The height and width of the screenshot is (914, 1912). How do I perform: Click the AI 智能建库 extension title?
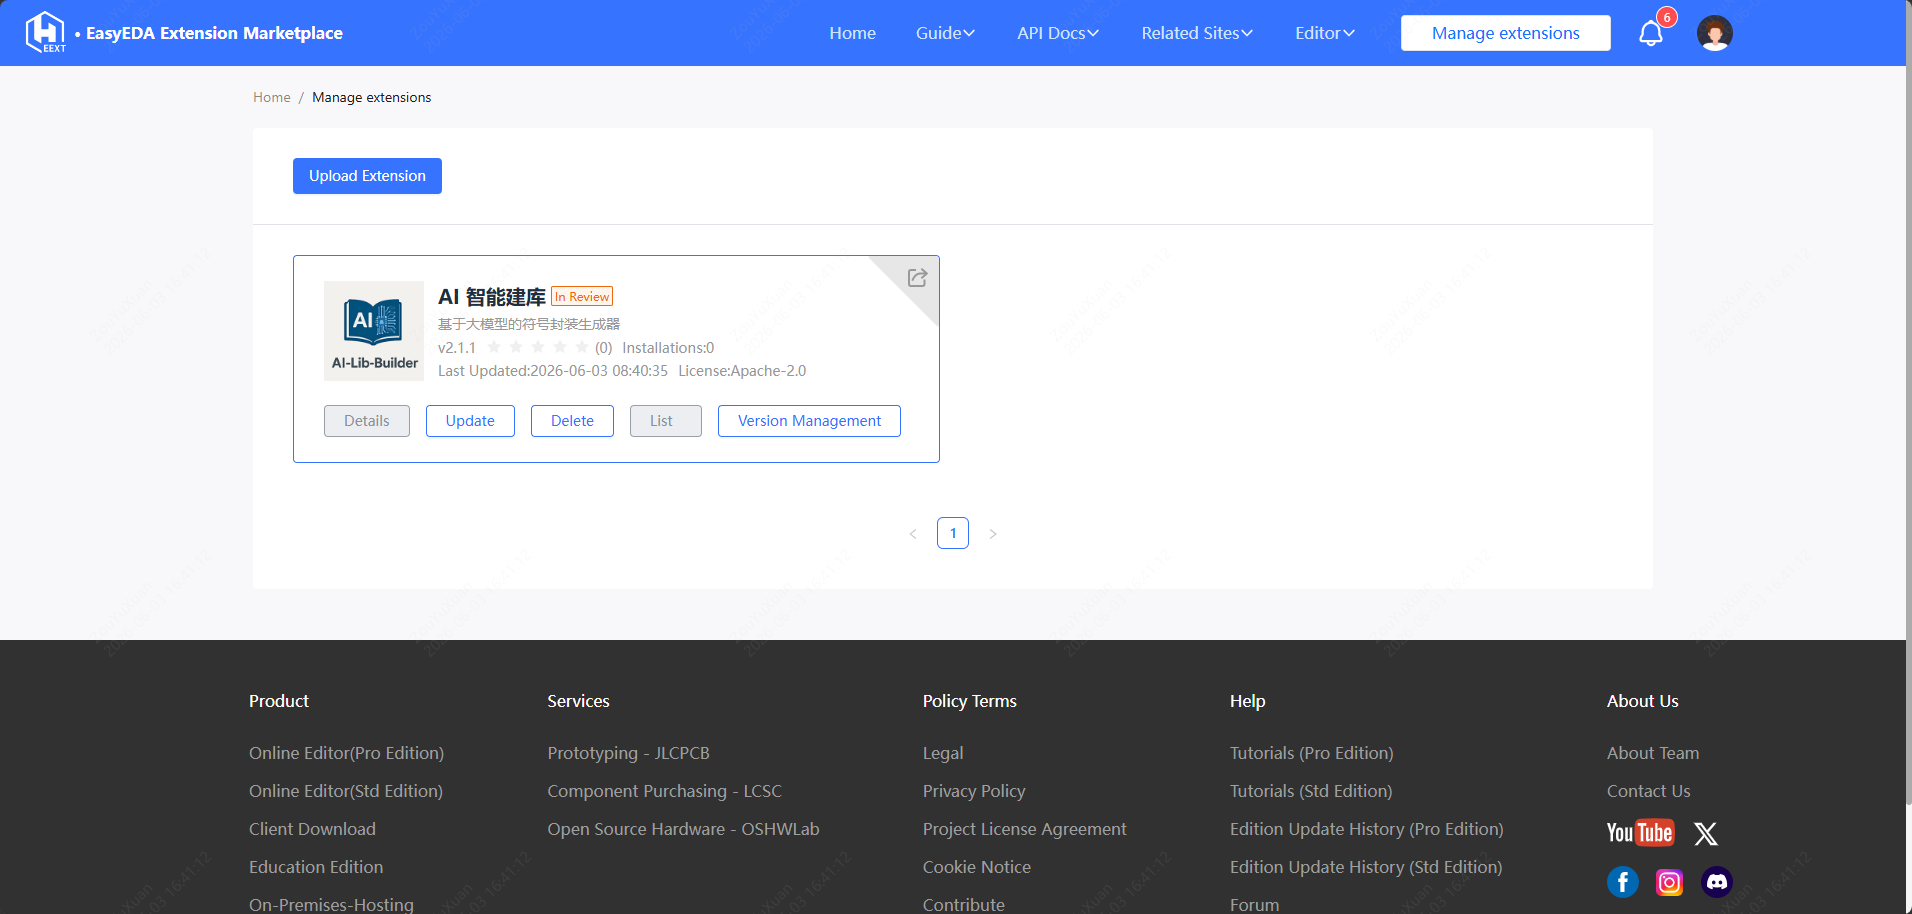tap(492, 297)
